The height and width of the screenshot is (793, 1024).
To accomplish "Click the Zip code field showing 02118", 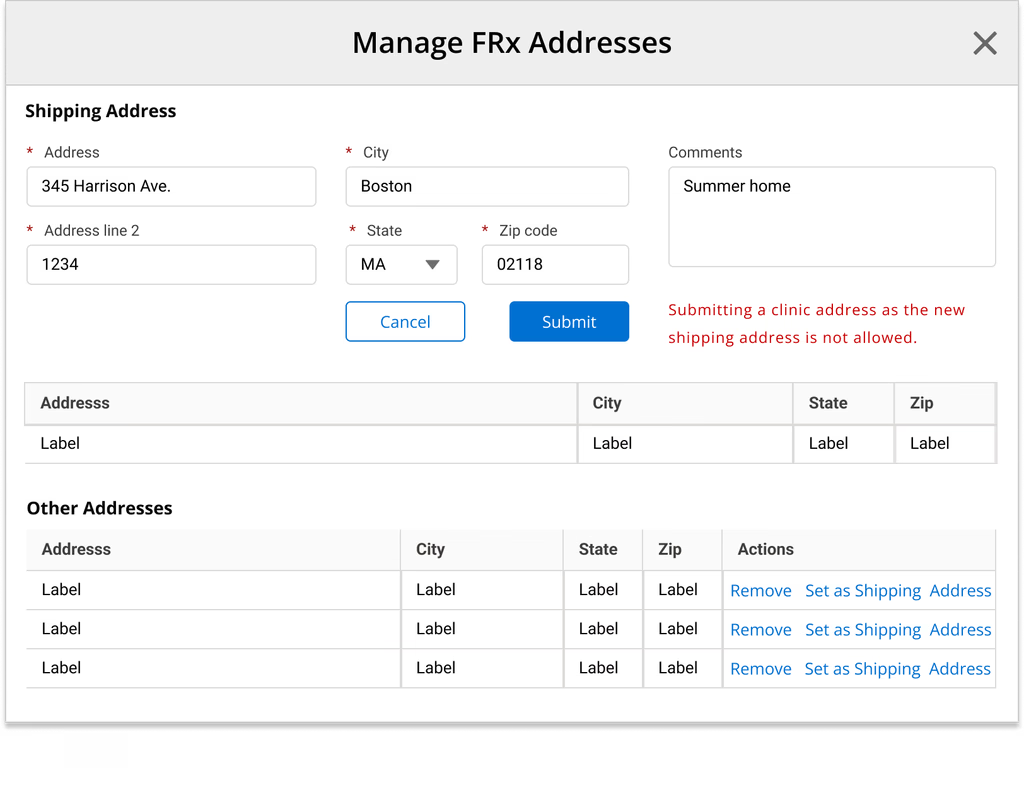I will click(x=555, y=264).
